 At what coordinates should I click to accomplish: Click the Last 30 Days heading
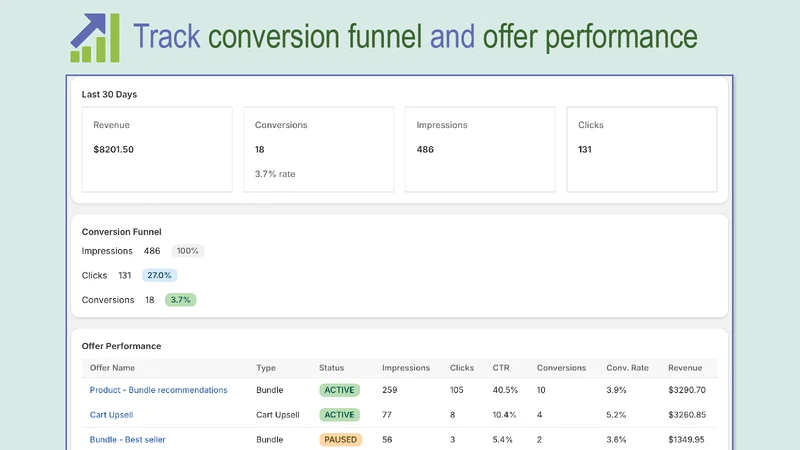click(109, 94)
